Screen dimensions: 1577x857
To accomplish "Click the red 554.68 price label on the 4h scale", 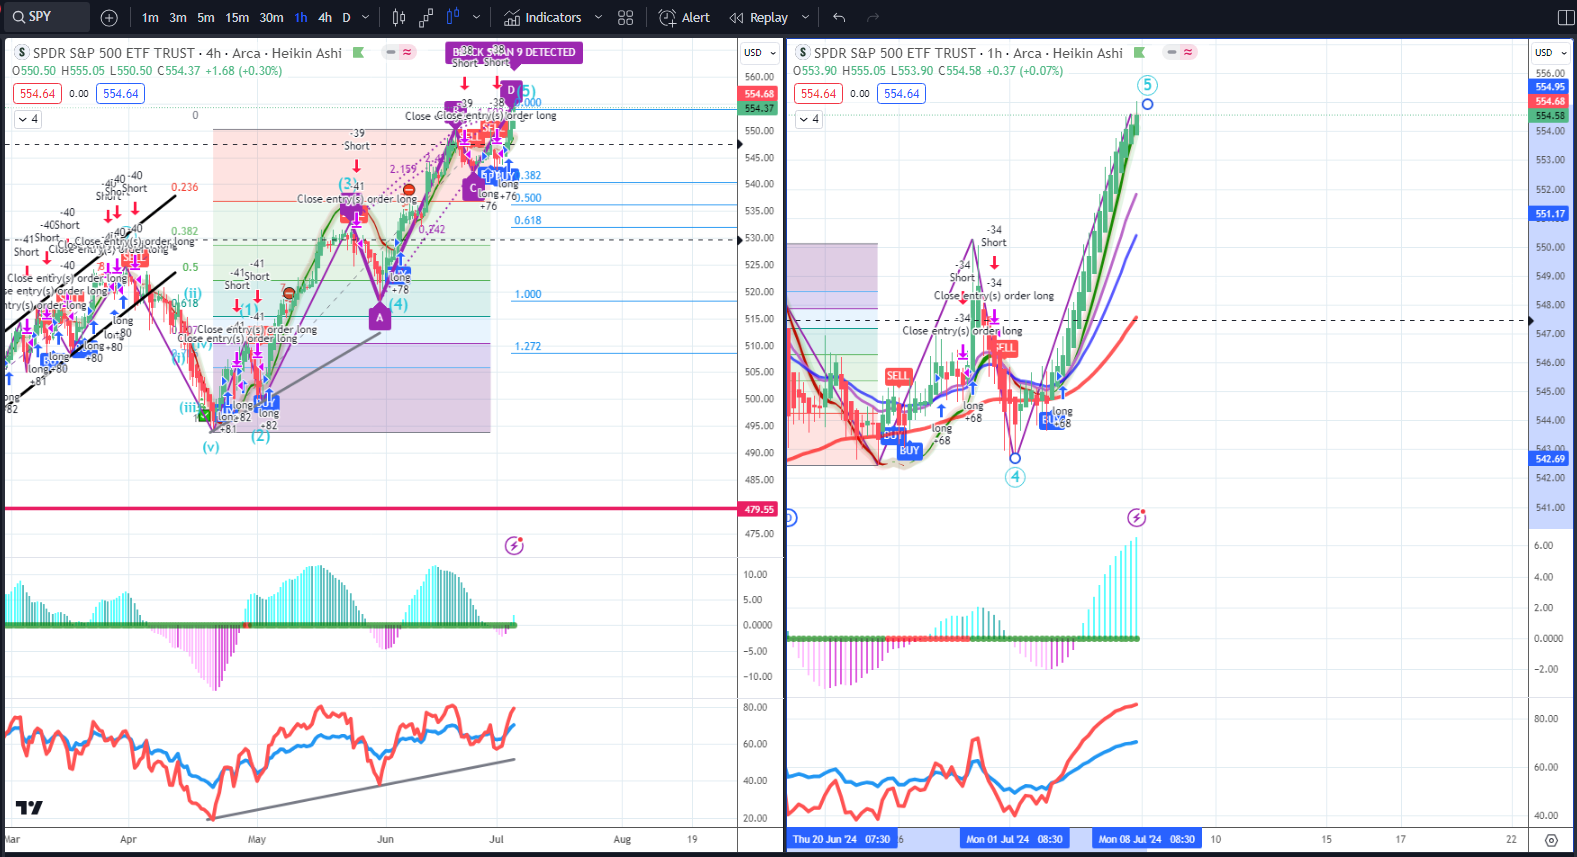I will tap(759, 94).
